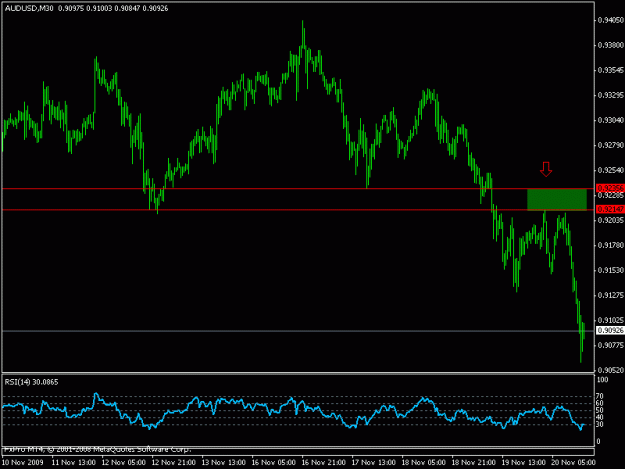
Task: Click the RSI scale value 30
Action: pos(600,425)
